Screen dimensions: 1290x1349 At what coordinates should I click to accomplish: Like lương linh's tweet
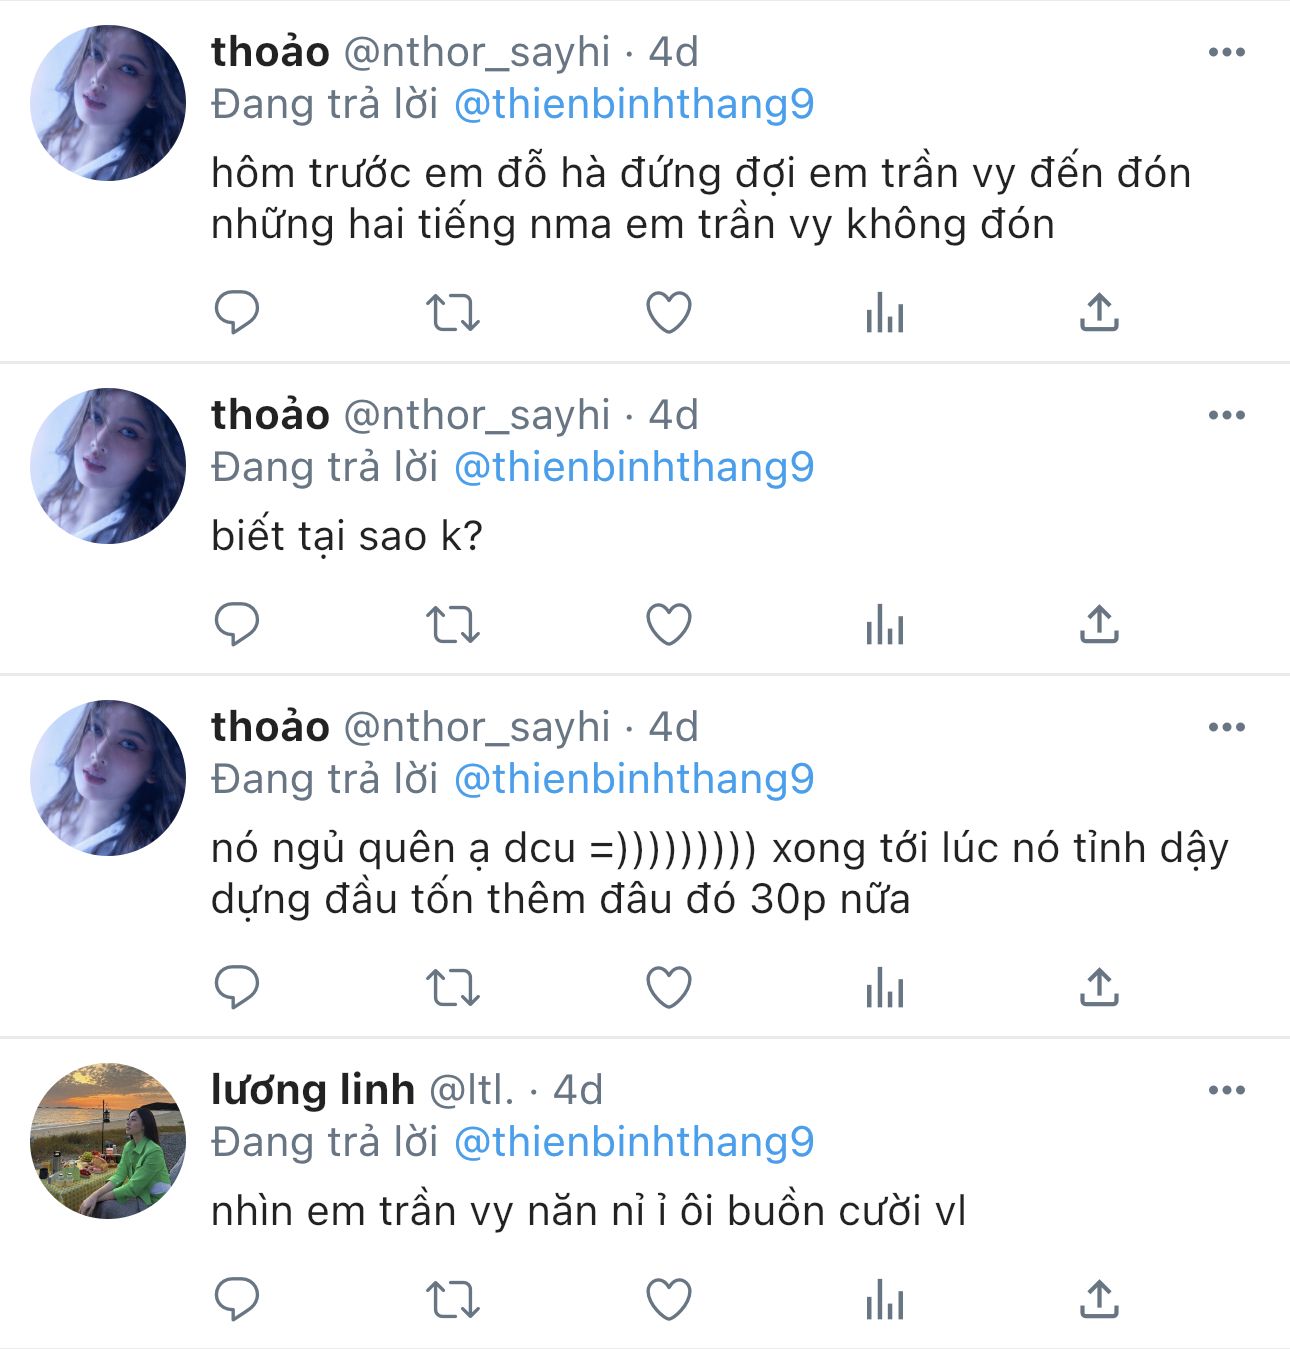pyautogui.click(x=669, y=1300)
